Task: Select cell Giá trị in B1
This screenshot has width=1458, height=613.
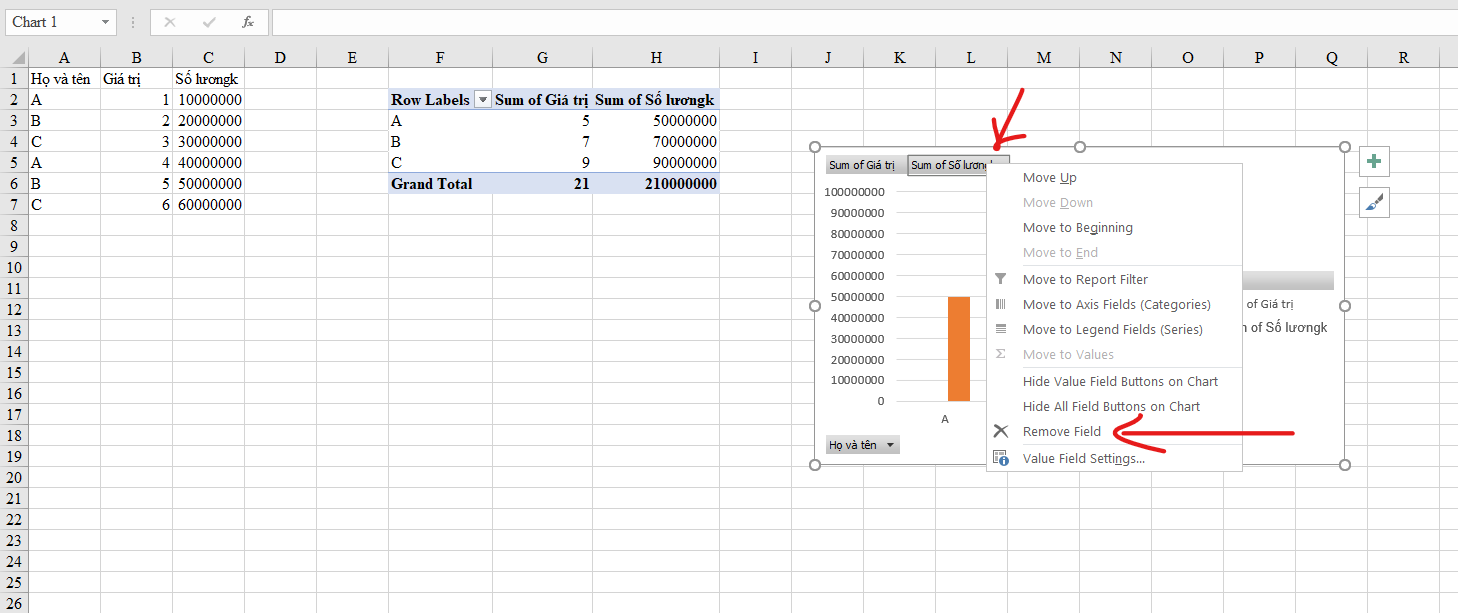Action: point(137,78)
